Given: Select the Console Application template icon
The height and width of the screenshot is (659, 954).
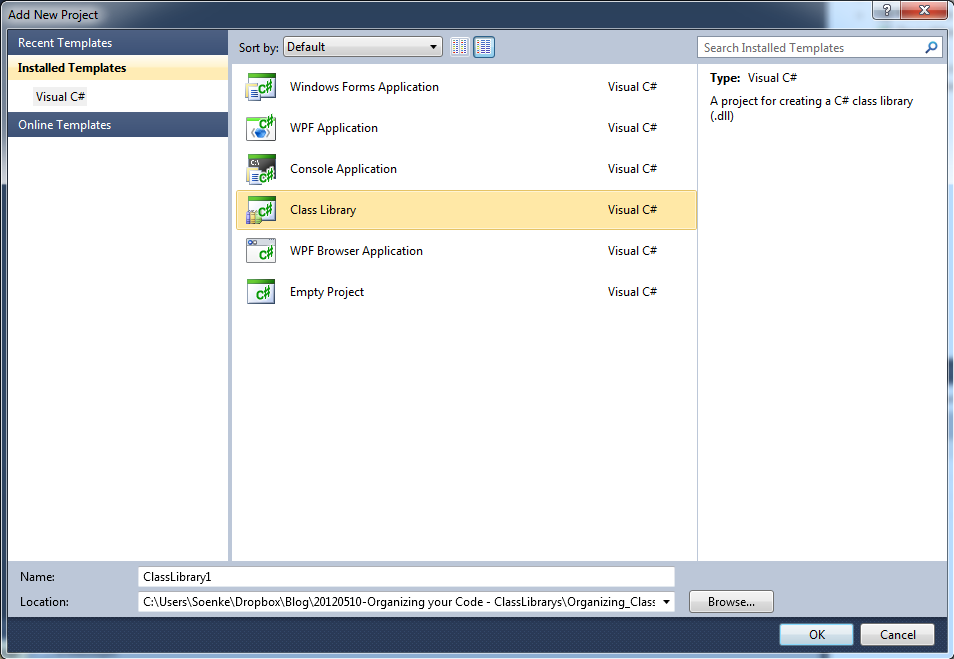Looking at the screenshot, I should (261, 169).
